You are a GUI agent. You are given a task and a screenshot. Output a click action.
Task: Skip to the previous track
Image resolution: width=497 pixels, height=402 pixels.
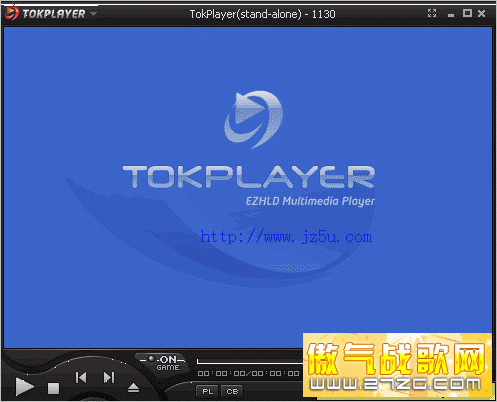81,377
